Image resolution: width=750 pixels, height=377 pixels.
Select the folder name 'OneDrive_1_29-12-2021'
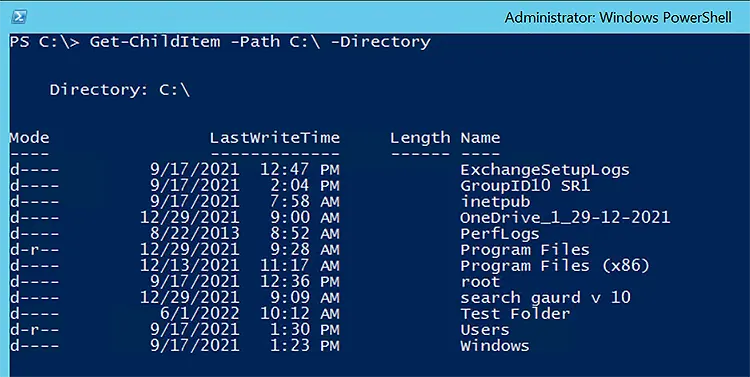pos(565,218)
